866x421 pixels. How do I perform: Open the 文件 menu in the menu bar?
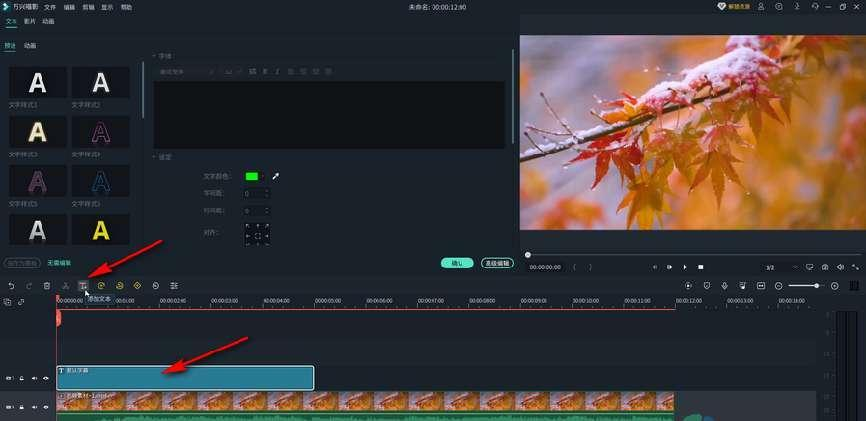click(50, 7)
